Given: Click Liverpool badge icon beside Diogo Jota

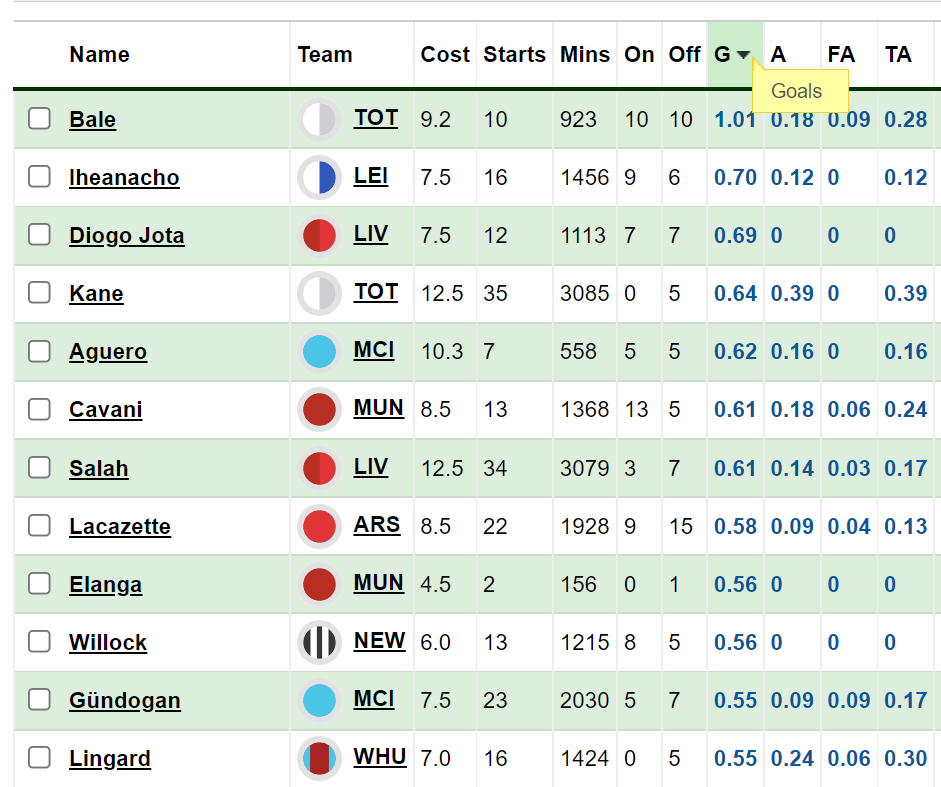Looking at the screenshot, I should click(x=319, y=235).
